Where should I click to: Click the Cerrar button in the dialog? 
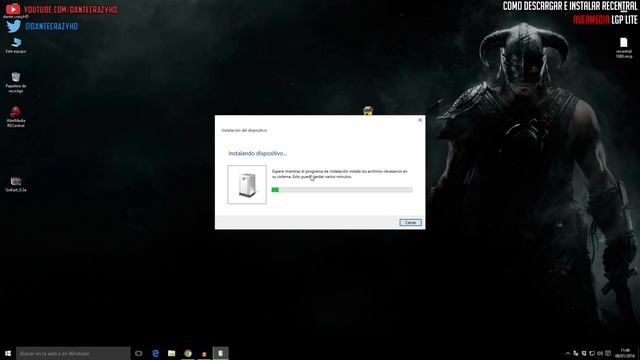tap(410, 222)
